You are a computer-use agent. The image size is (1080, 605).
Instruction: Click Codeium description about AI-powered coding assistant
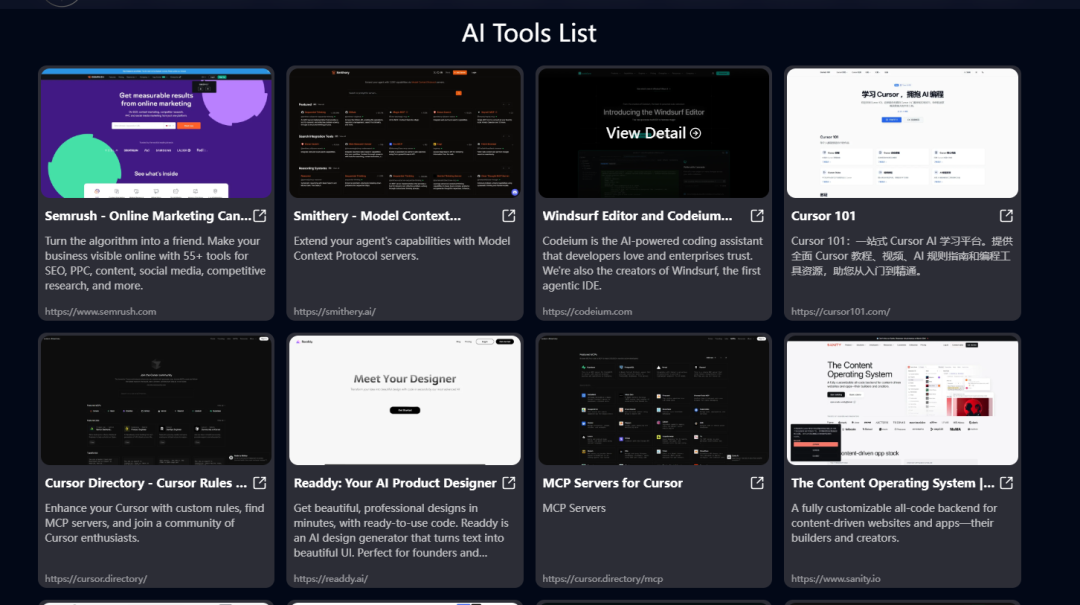coord(652,263)
